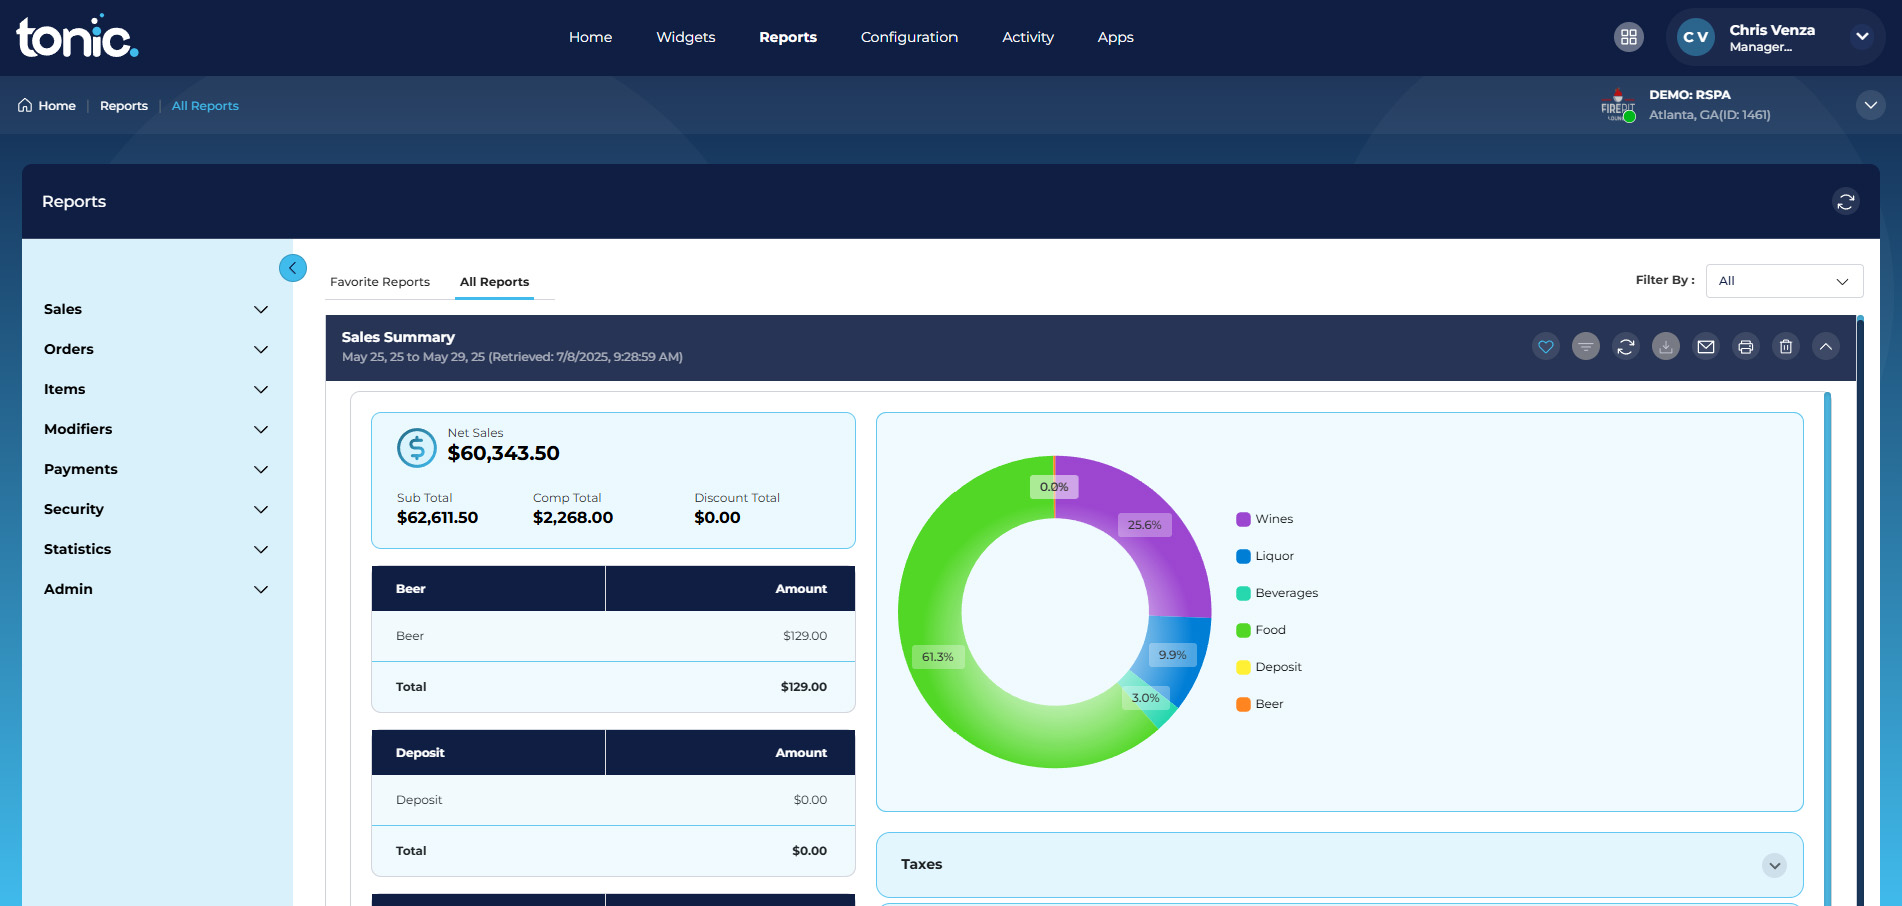Image resolution: width=1902 pixels, height=906 pixels.
Task: Go to Home in top navigation
Action: 590,37
